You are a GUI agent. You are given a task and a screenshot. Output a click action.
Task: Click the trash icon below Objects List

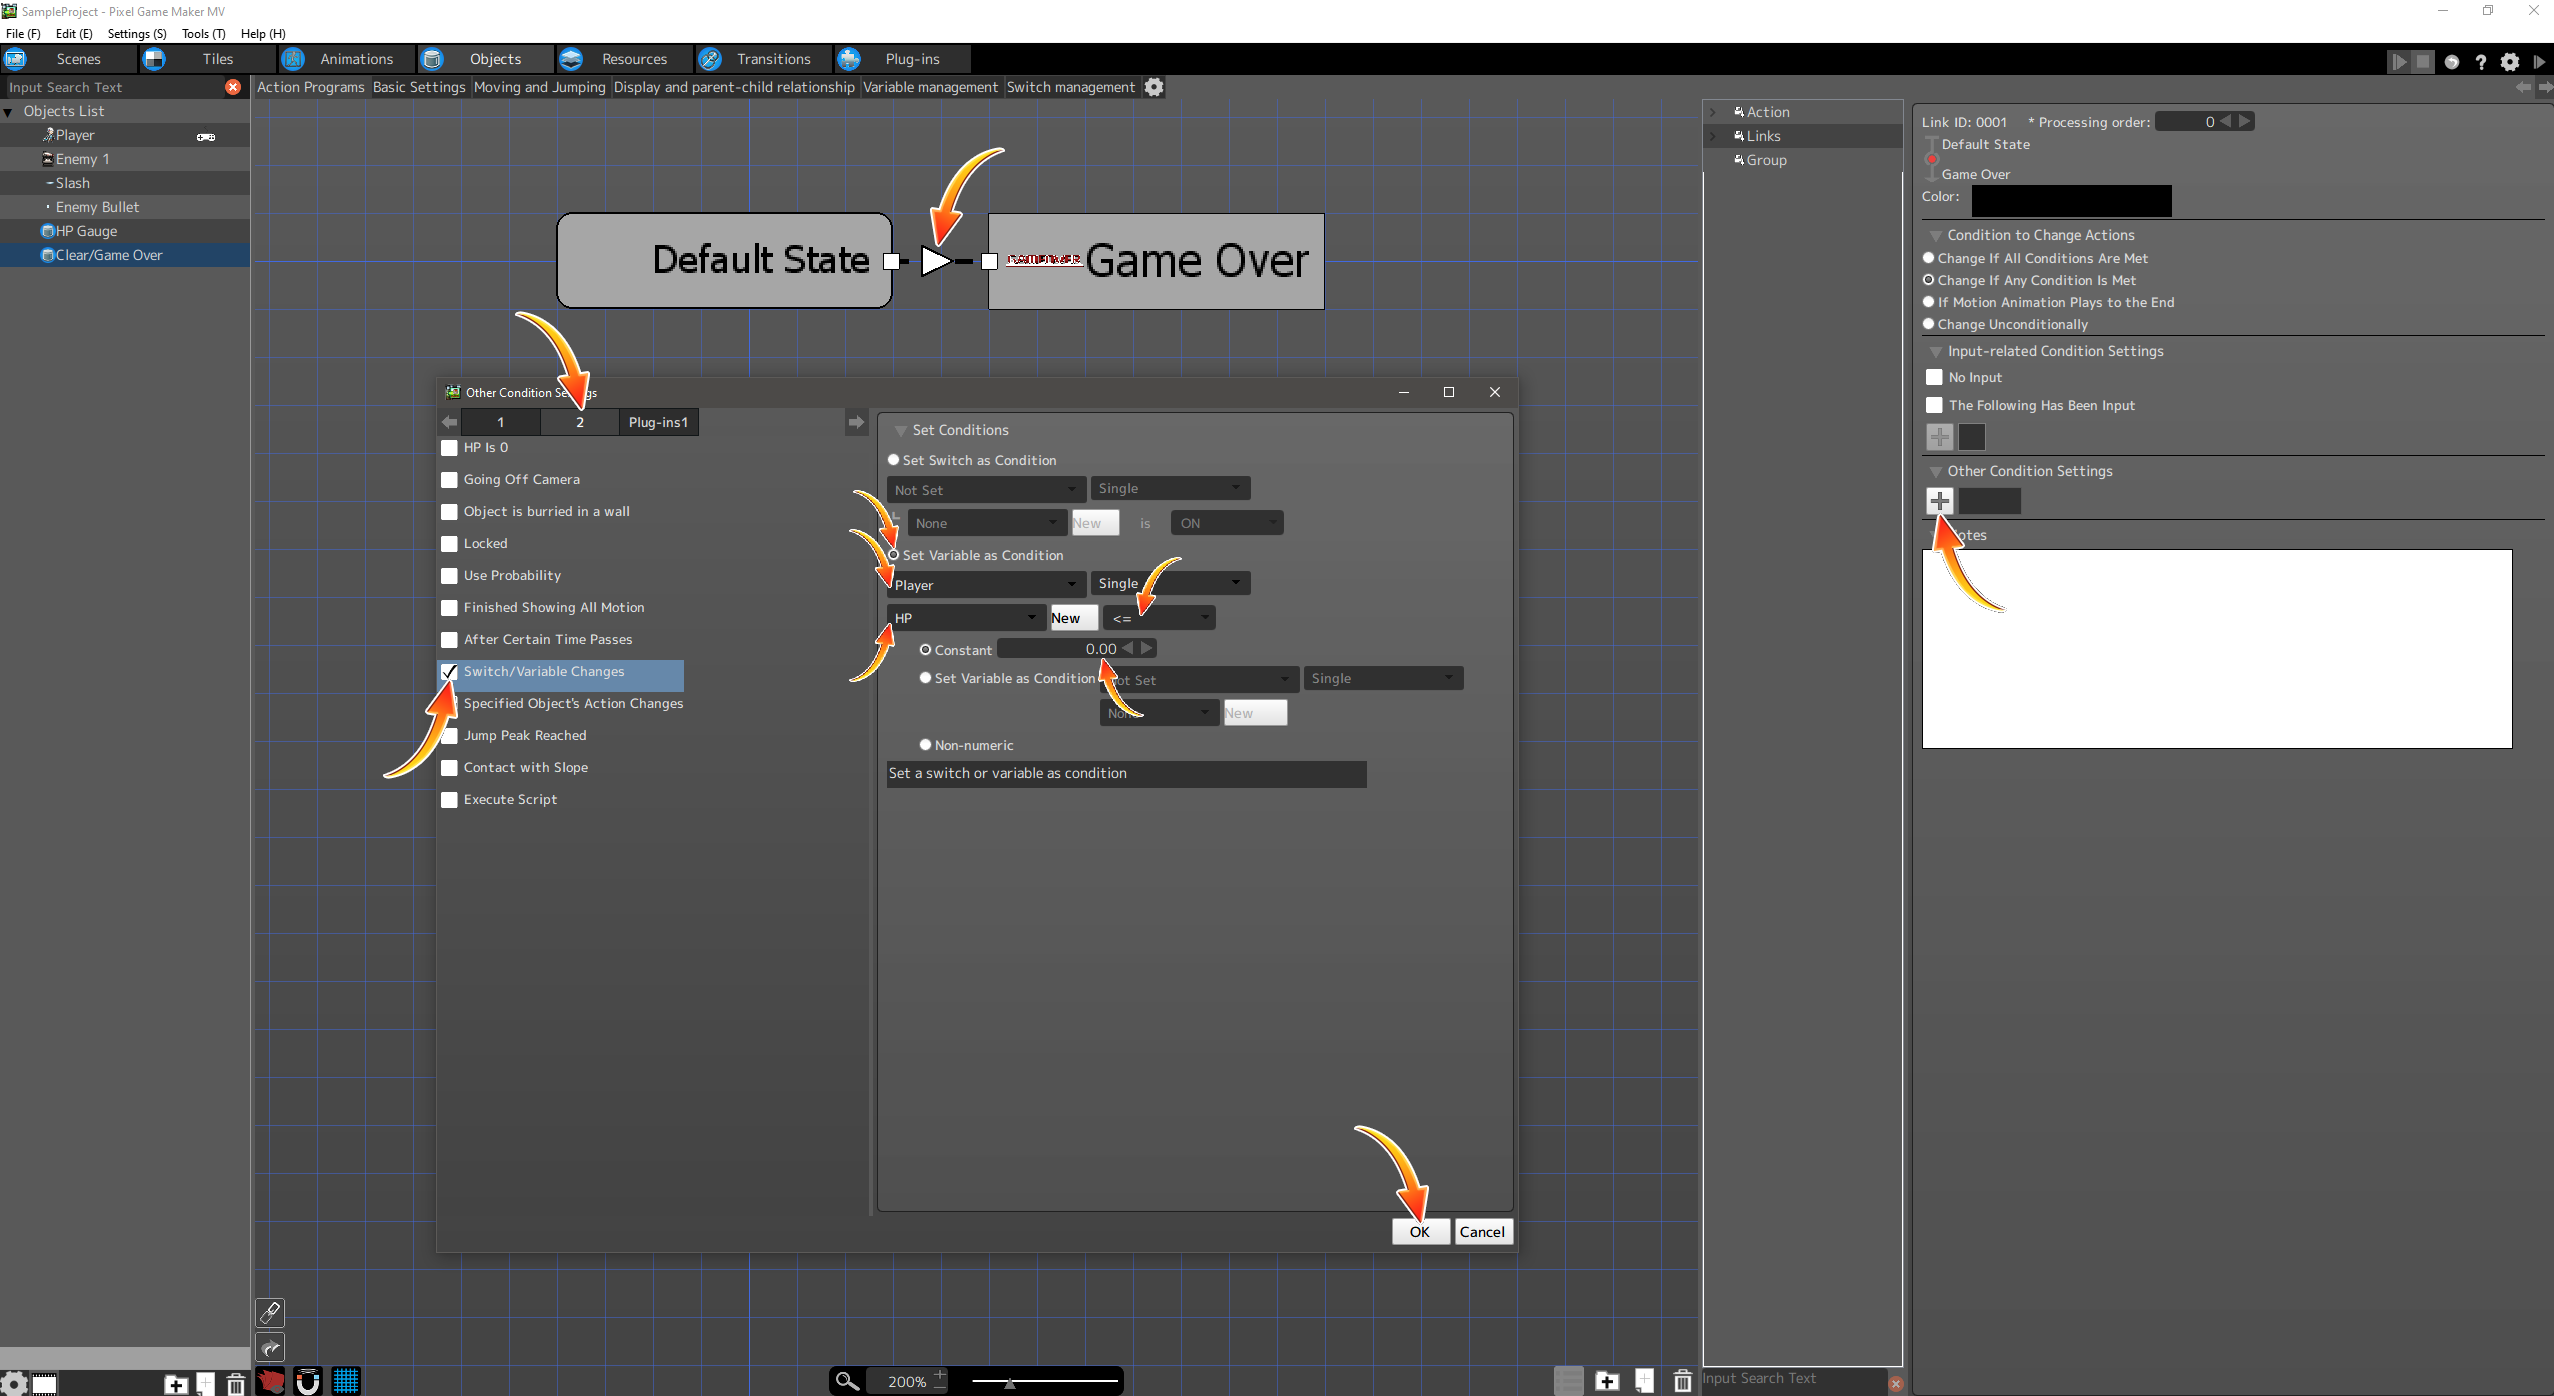[236, 1384]
